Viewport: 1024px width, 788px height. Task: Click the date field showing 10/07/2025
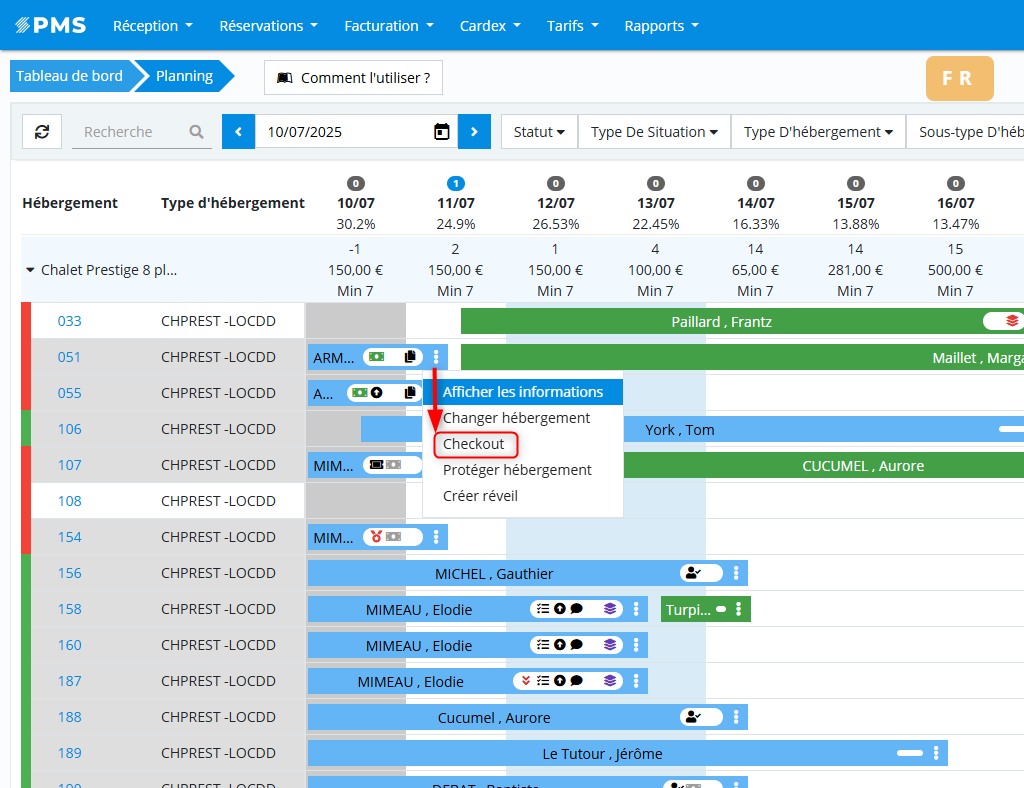(340, 132)
